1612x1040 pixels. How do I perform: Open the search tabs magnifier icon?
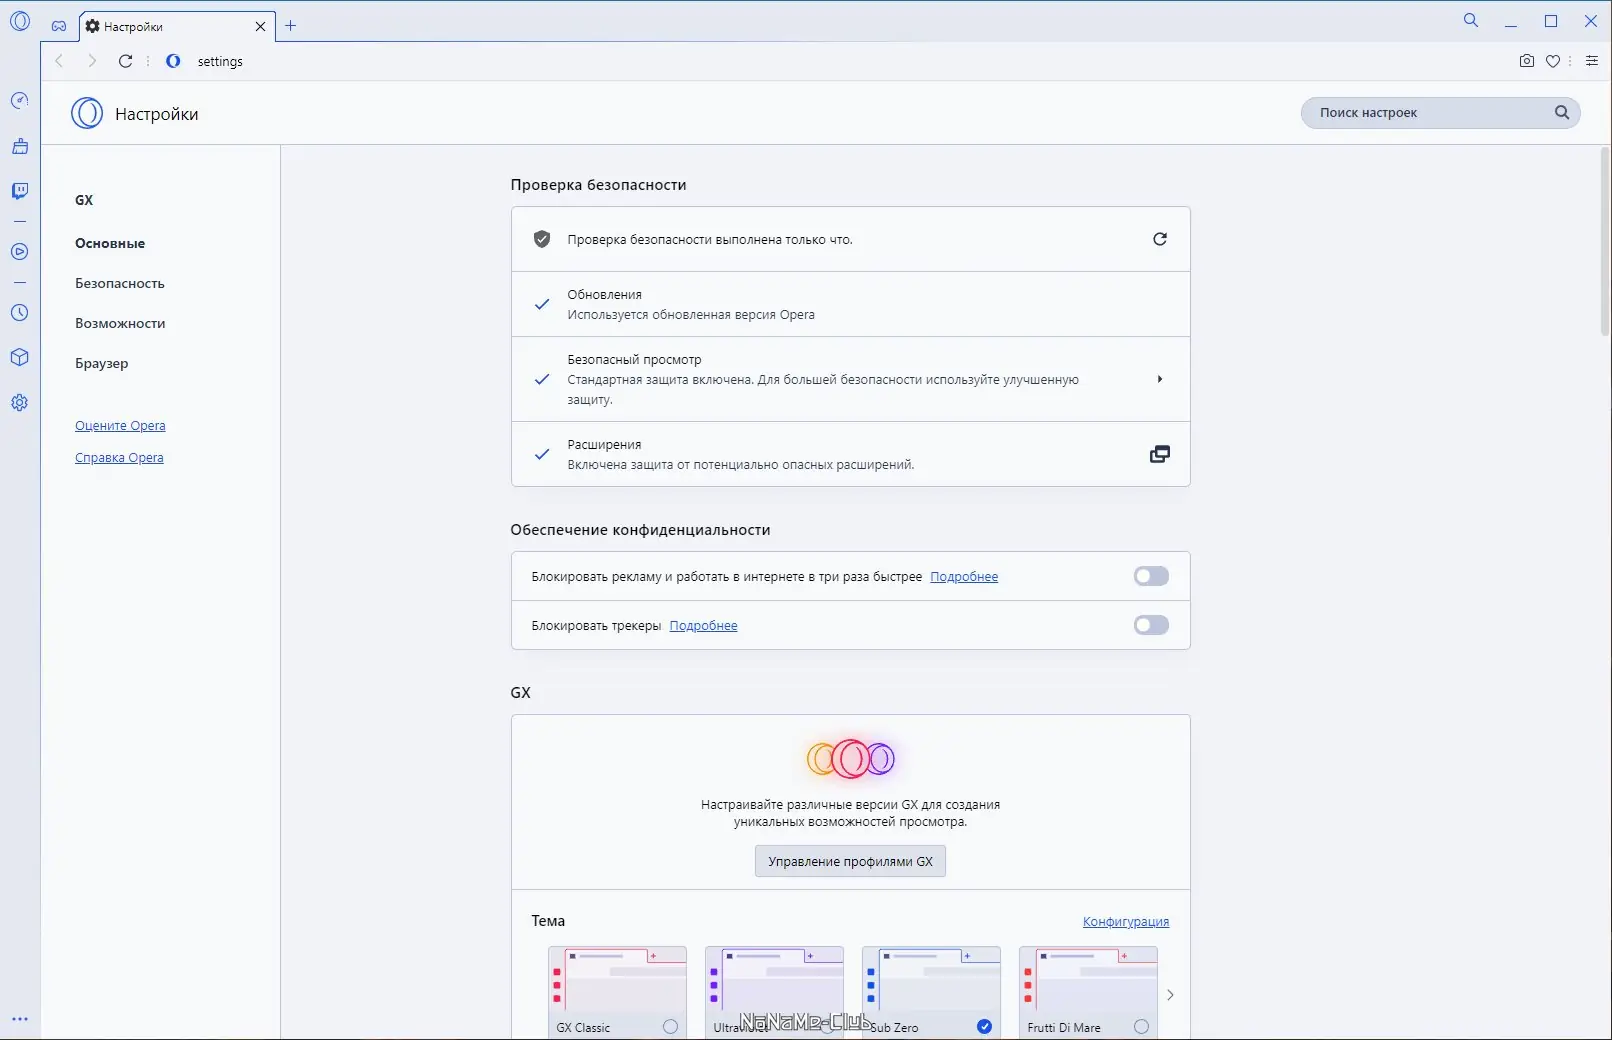[x=1471, y=20]
